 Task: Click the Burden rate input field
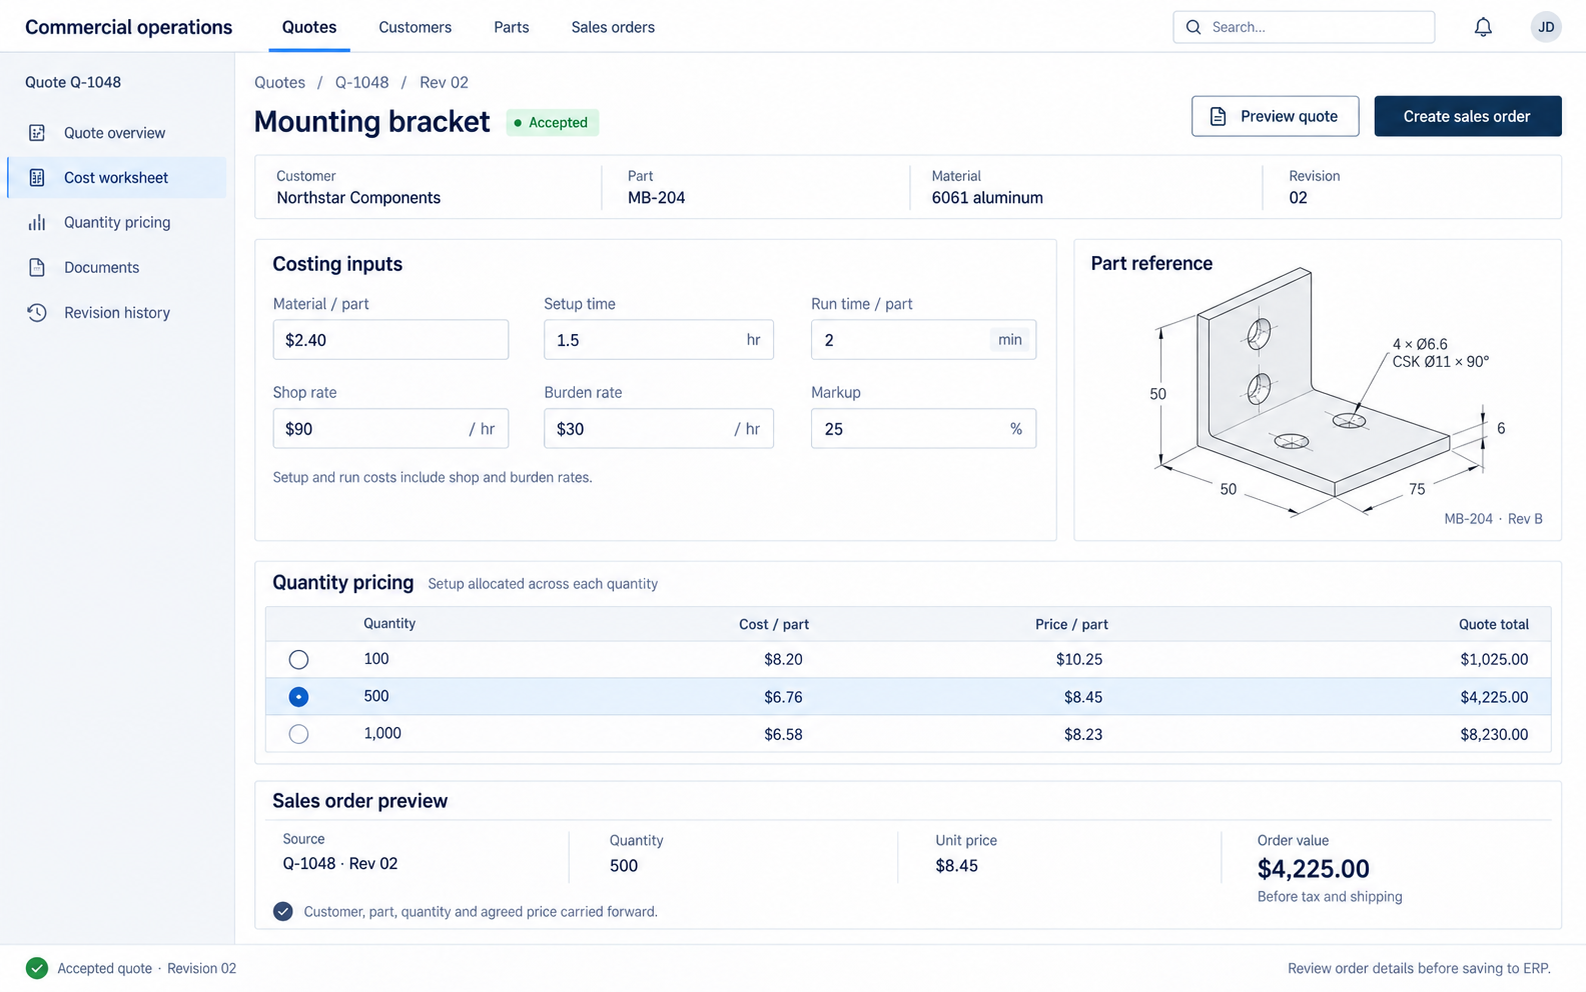659,429
